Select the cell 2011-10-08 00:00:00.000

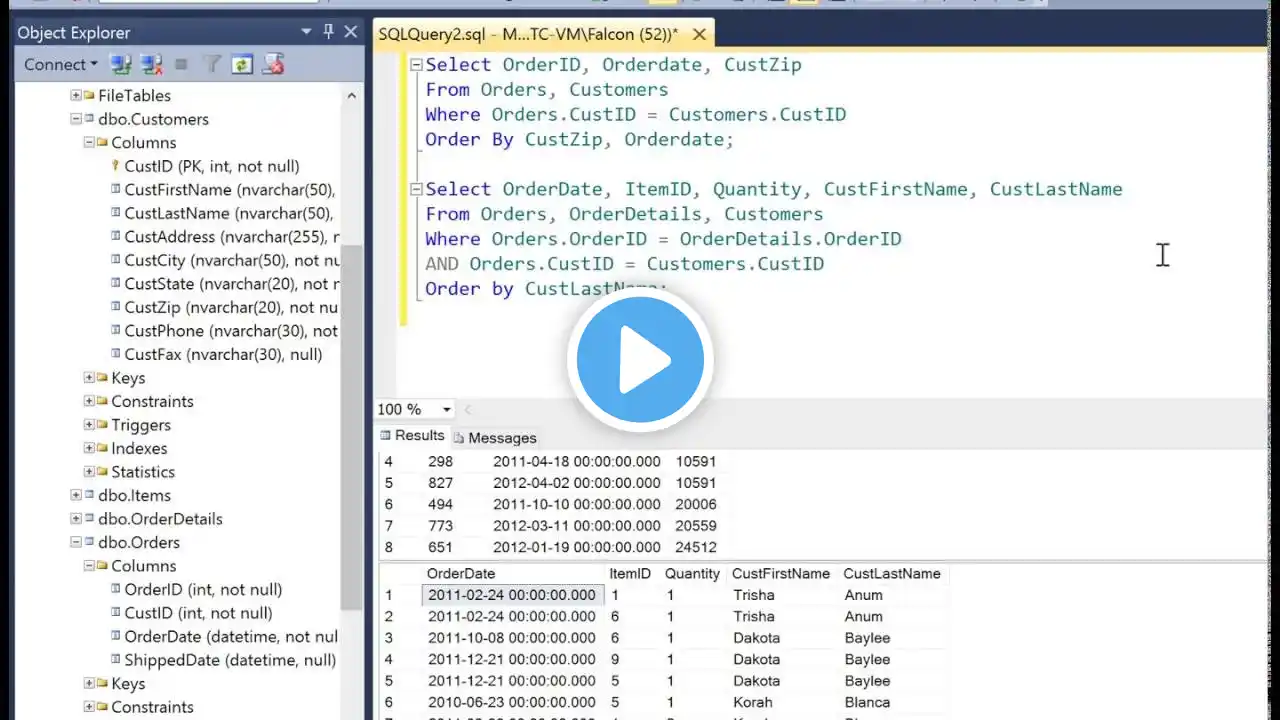[x=513, y=638]
